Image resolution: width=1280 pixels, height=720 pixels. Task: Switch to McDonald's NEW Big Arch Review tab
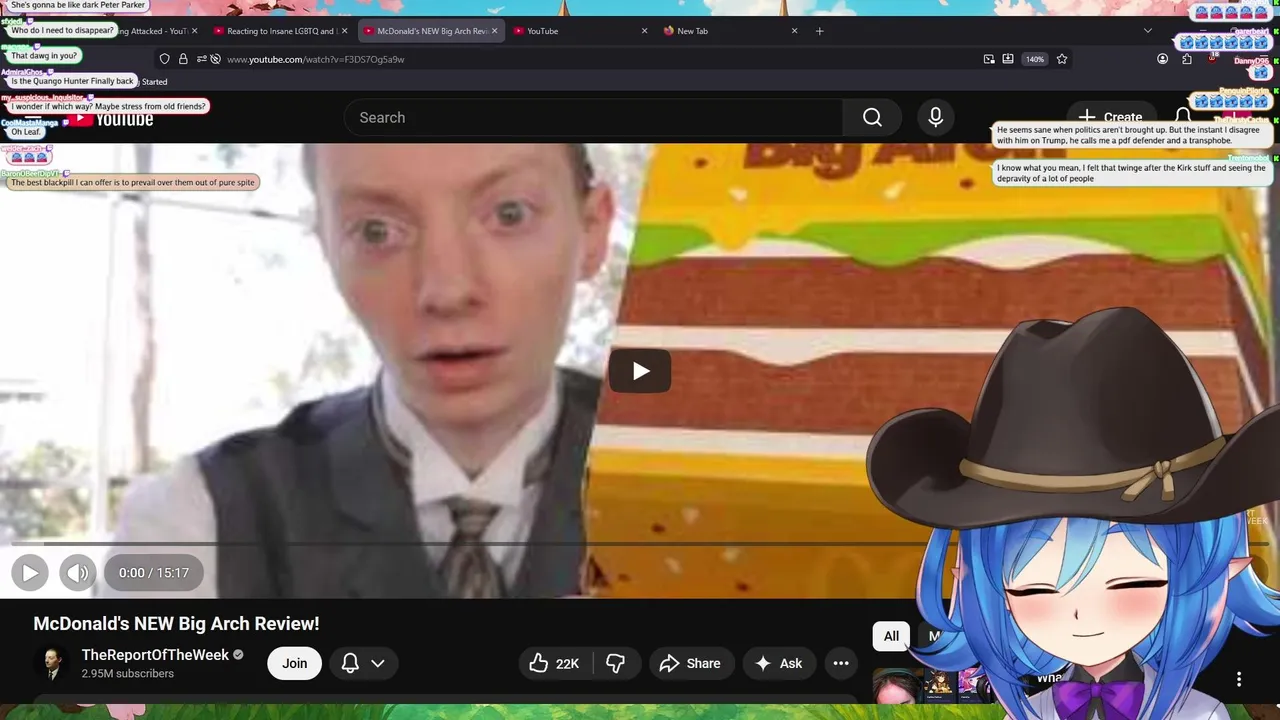click(430, 31)
